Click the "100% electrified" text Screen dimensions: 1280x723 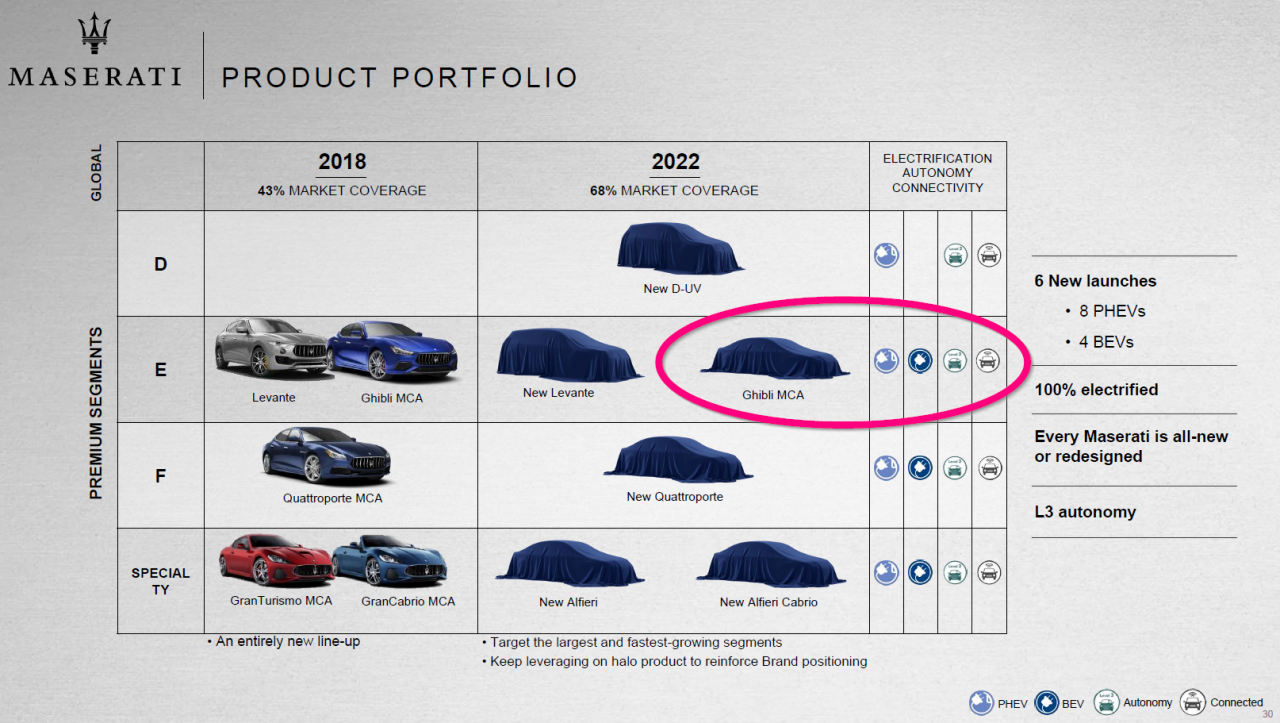(1096, 390)
